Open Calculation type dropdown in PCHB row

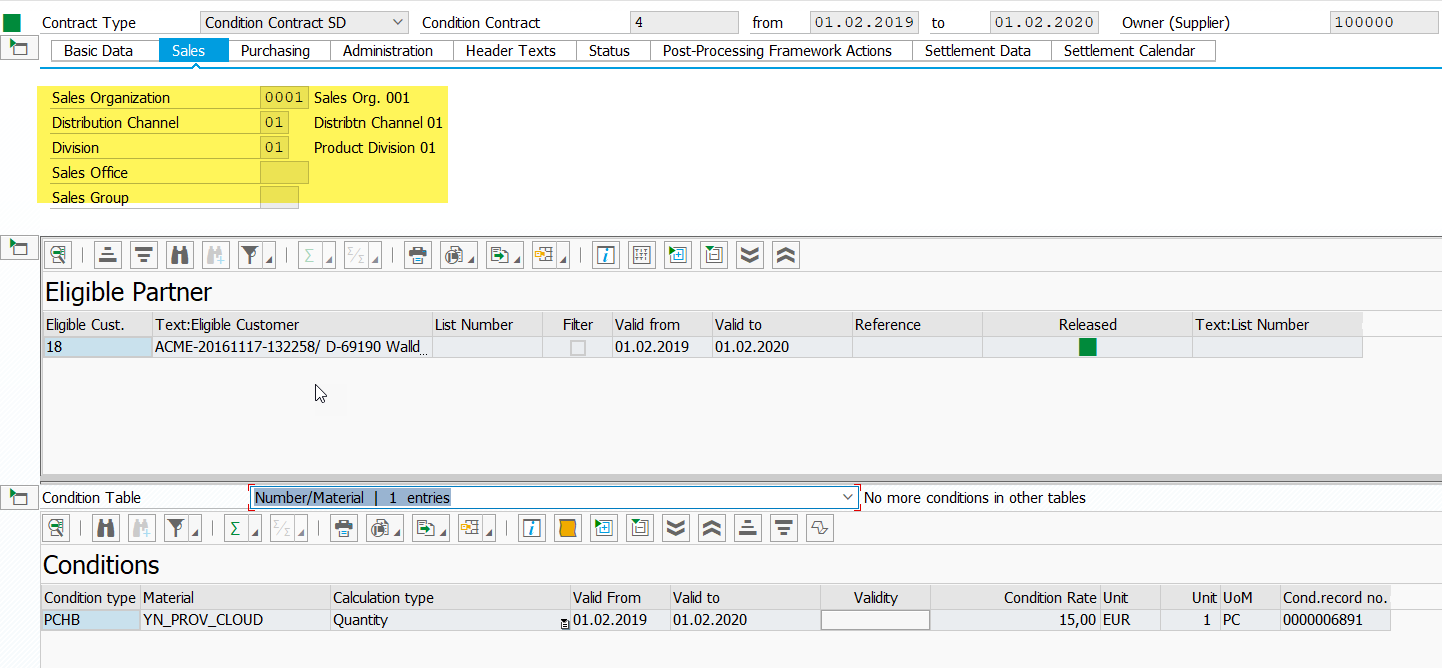pos(564,623)
